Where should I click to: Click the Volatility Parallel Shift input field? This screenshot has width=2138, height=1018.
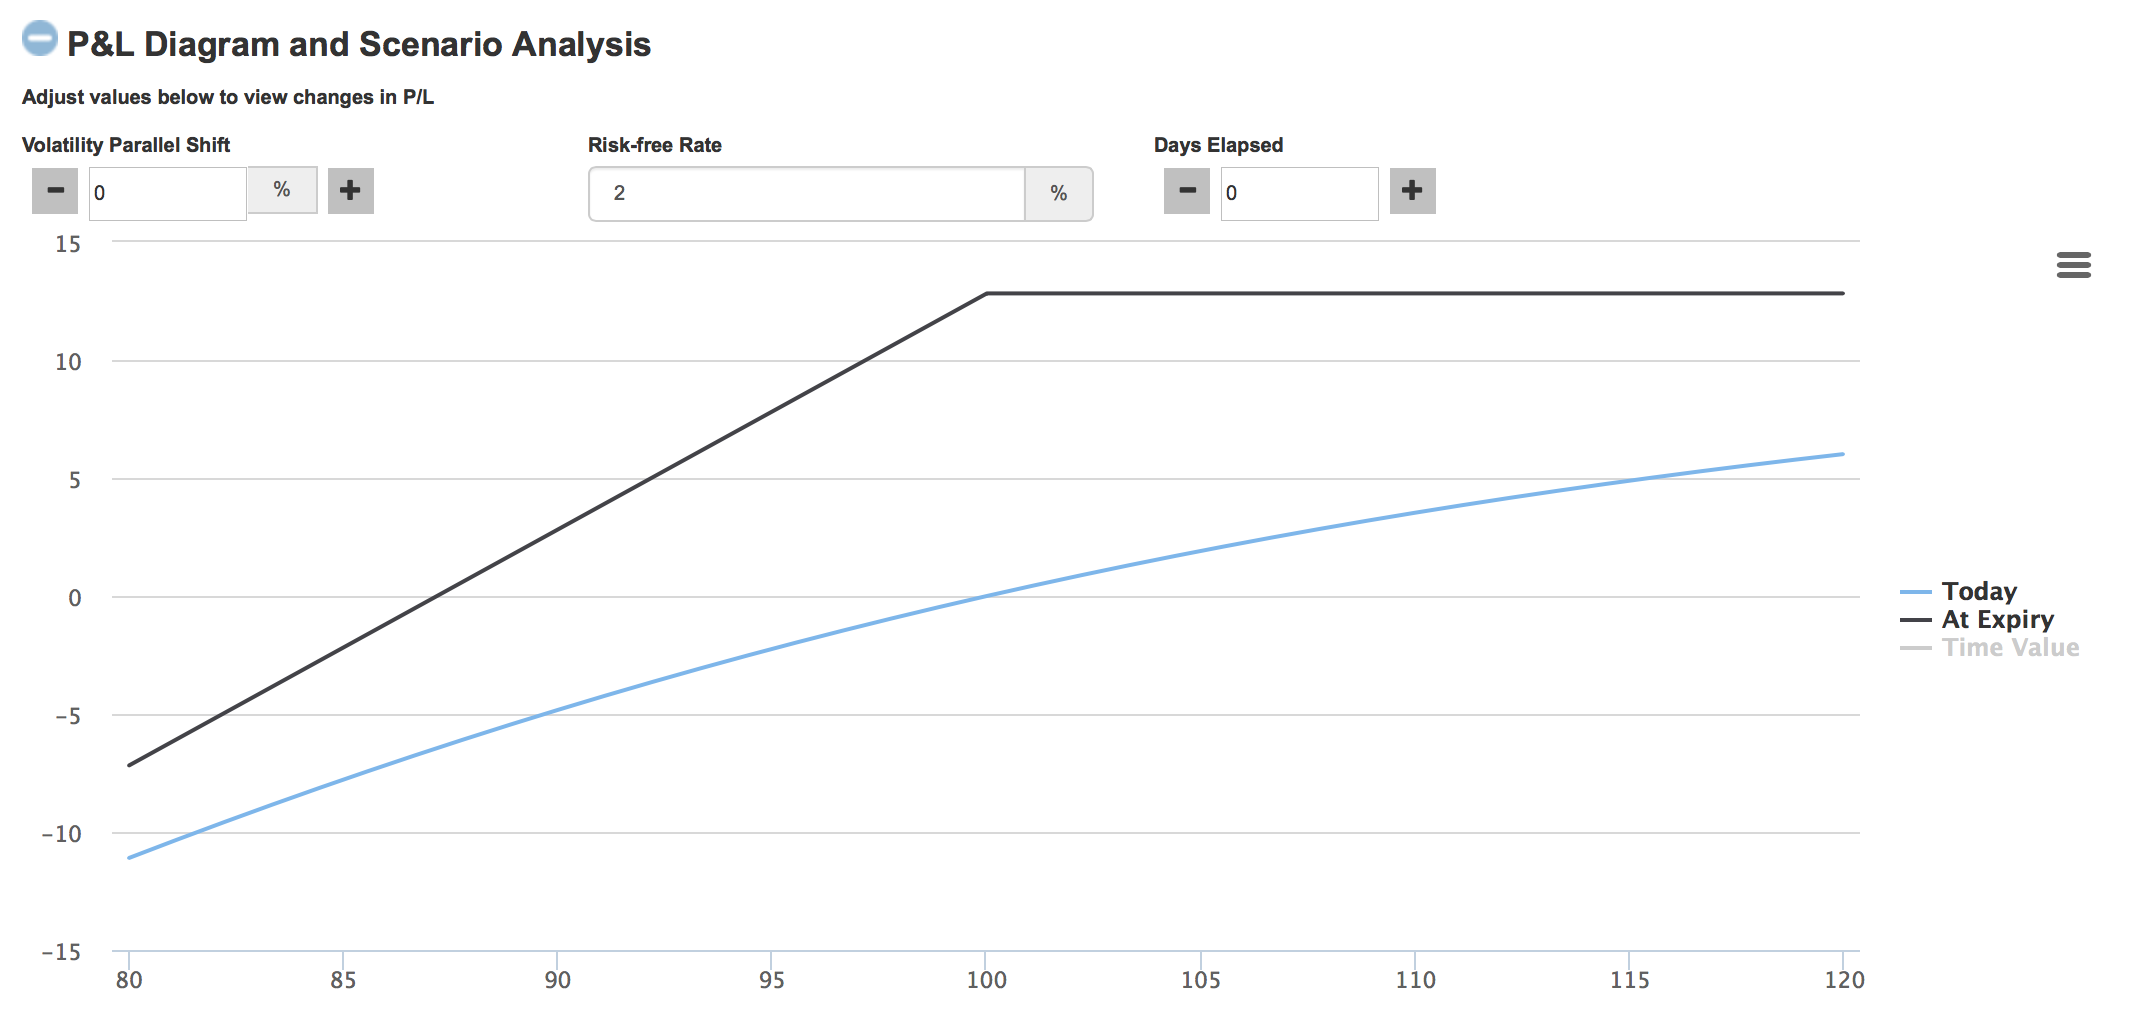pos(167,193)
